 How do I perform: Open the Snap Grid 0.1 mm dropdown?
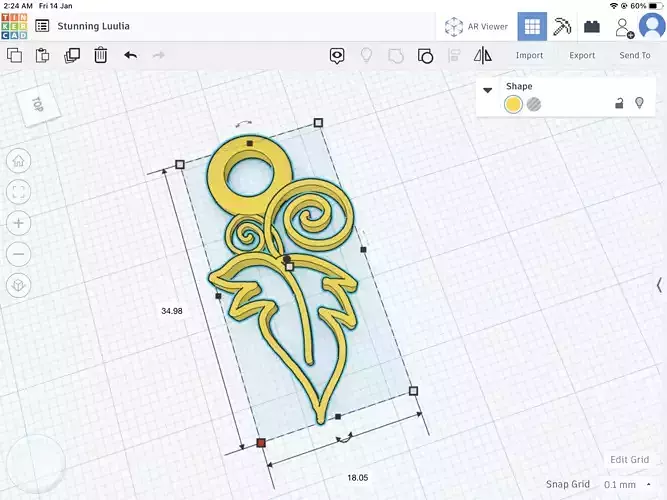(x=627, y=484)
